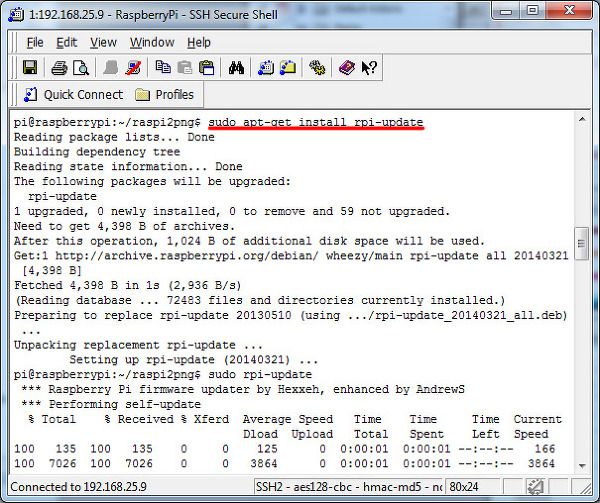Click the context help arrow-question icon
Viewport: 600px width, 503px height.
(x=369, y=68)
